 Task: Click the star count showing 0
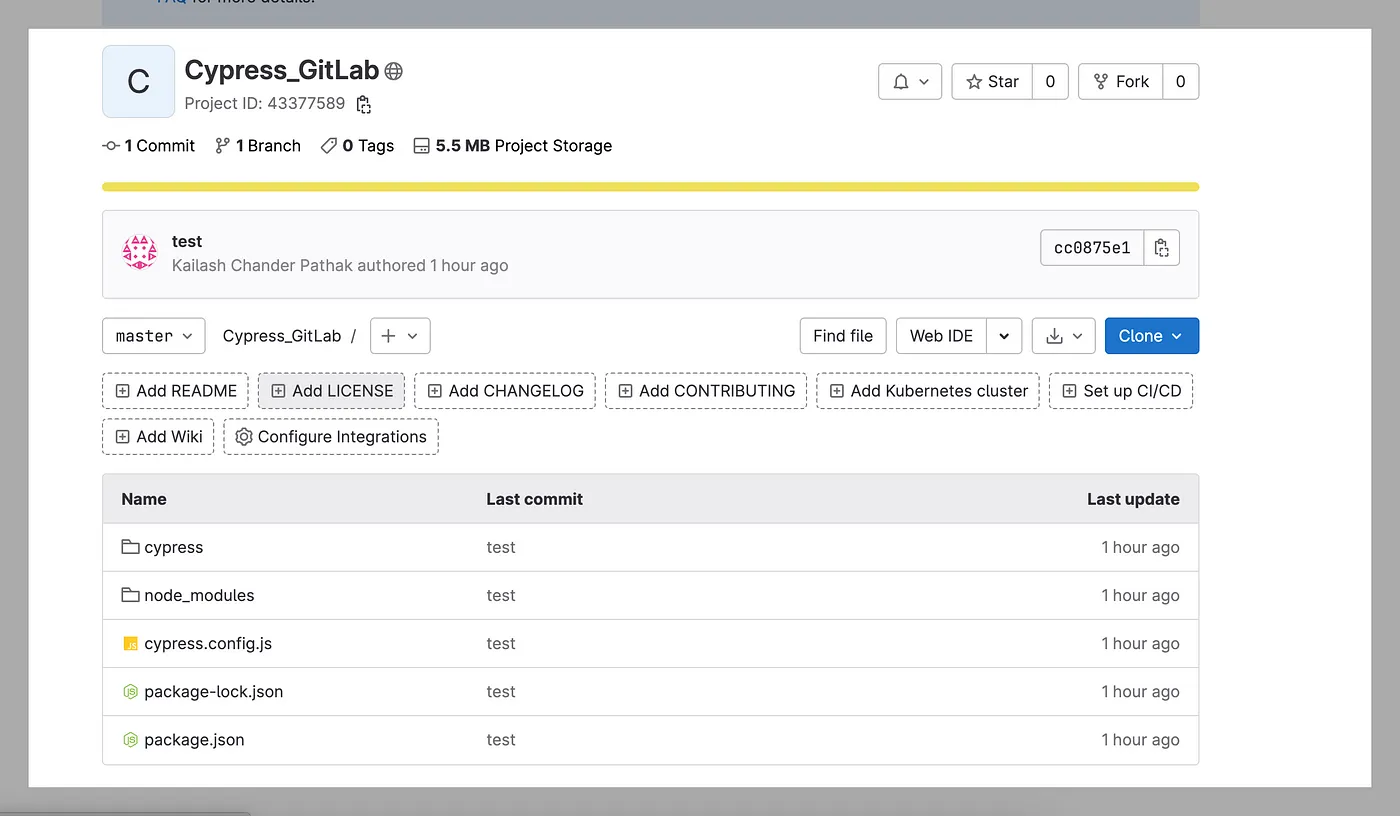[1050, 82]
